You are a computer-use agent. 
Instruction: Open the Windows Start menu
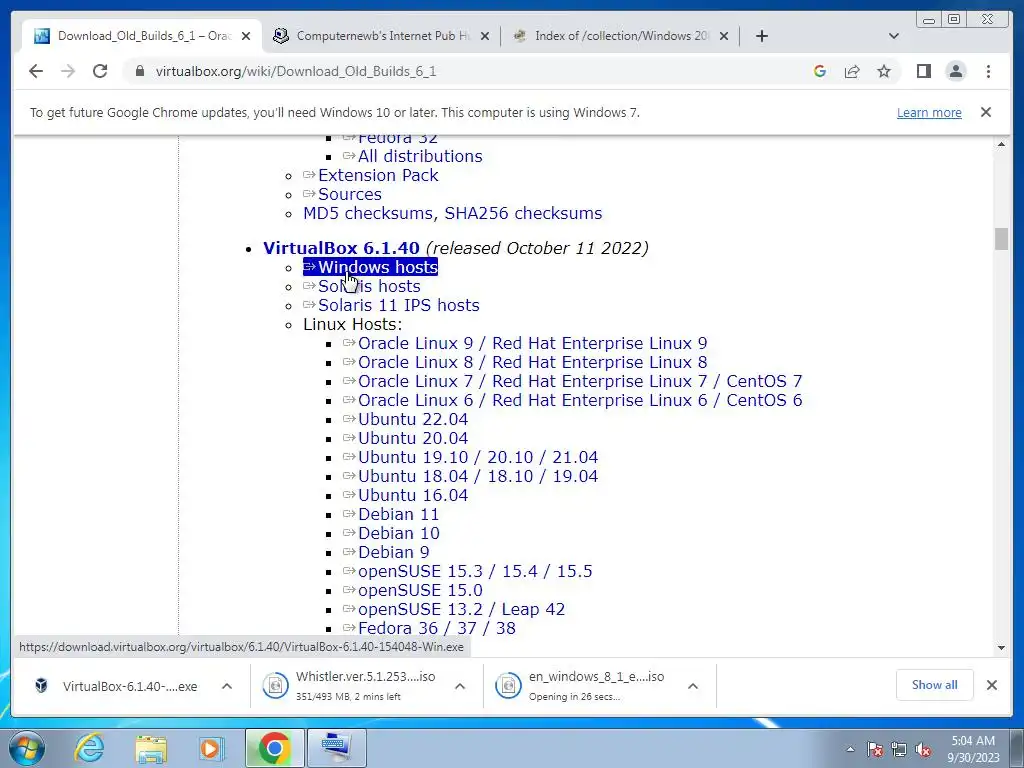pos(27,748)
